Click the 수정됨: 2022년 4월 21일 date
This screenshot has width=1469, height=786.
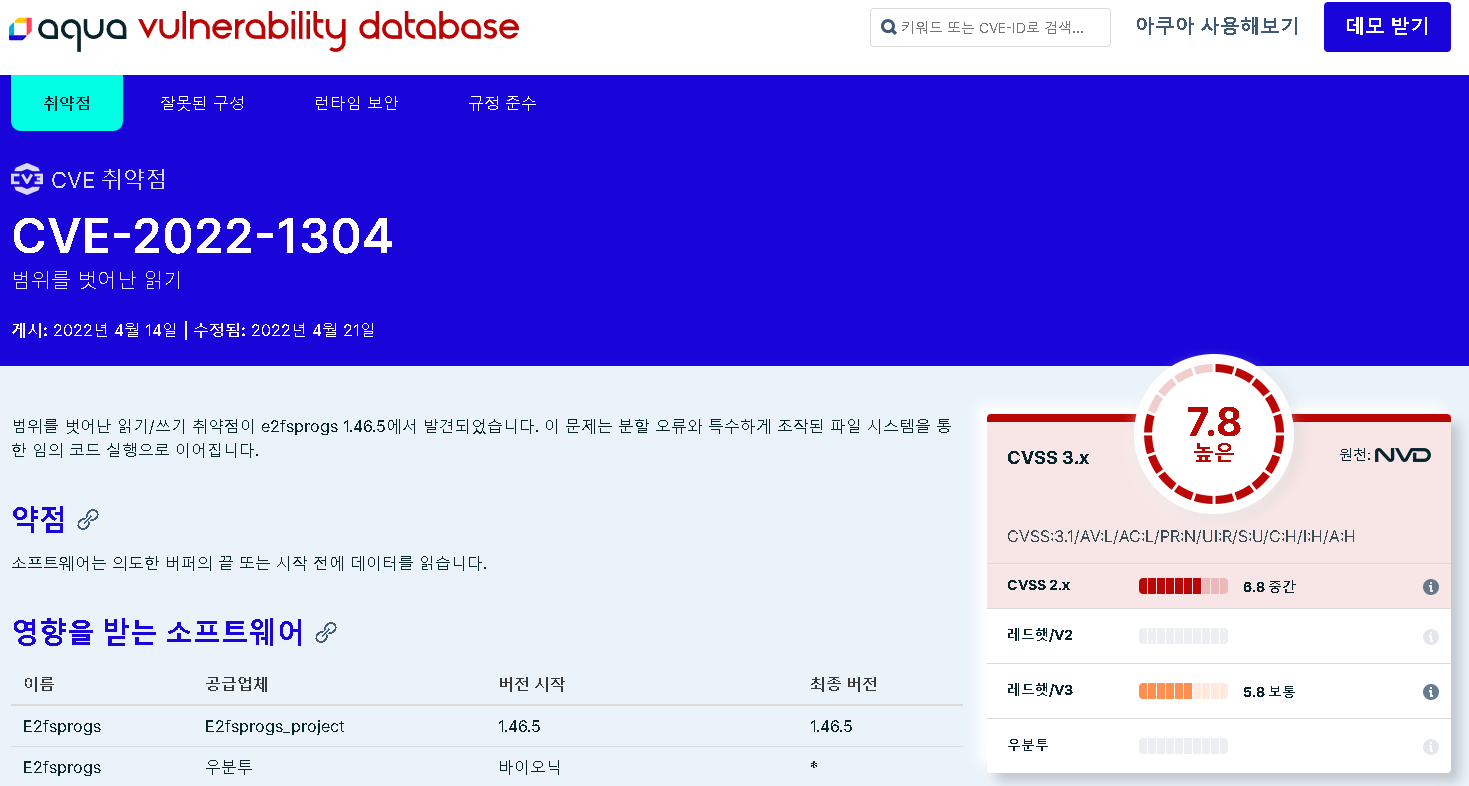tap(284, 330)
